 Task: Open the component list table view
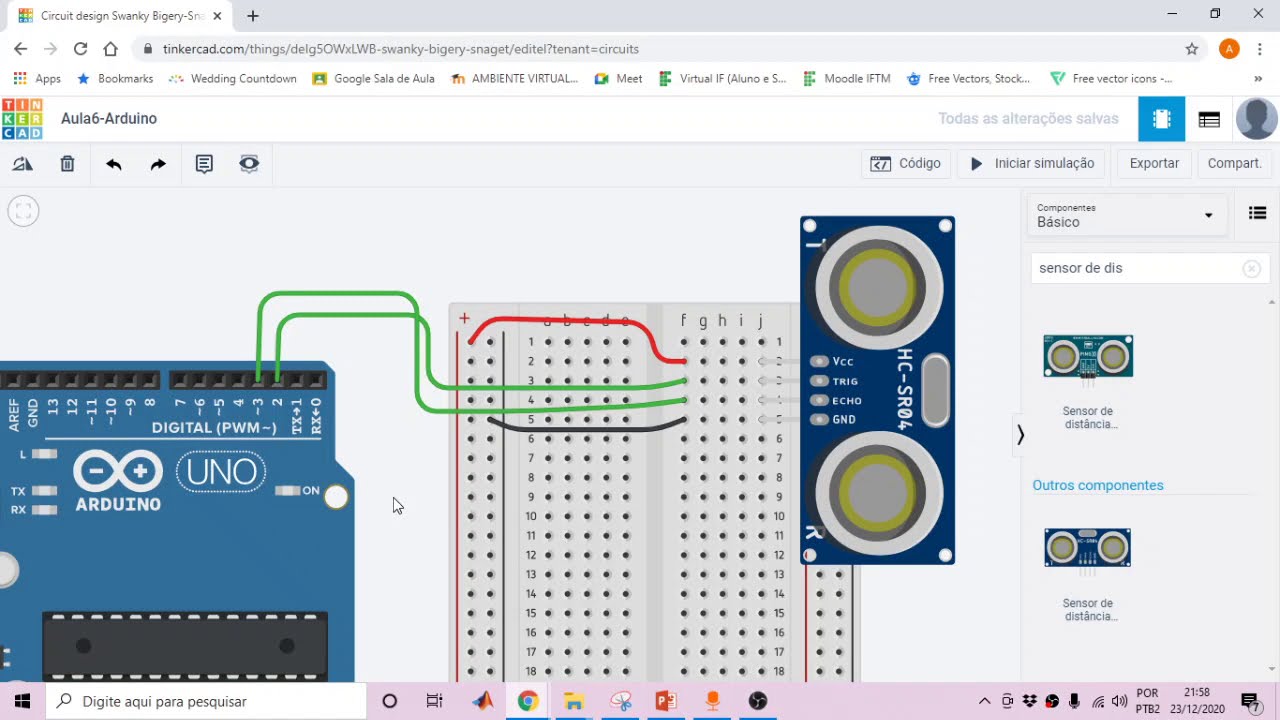[1209, 119]
